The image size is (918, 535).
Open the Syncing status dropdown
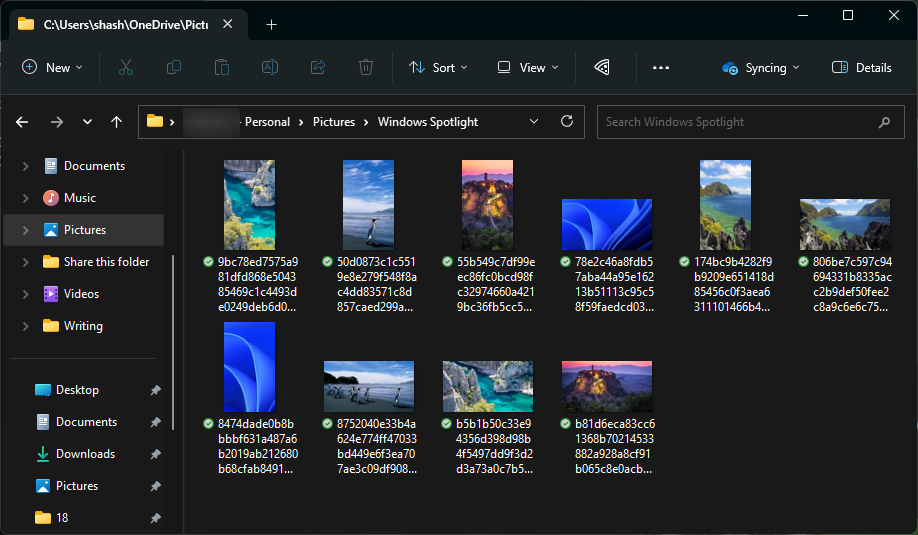761,68
